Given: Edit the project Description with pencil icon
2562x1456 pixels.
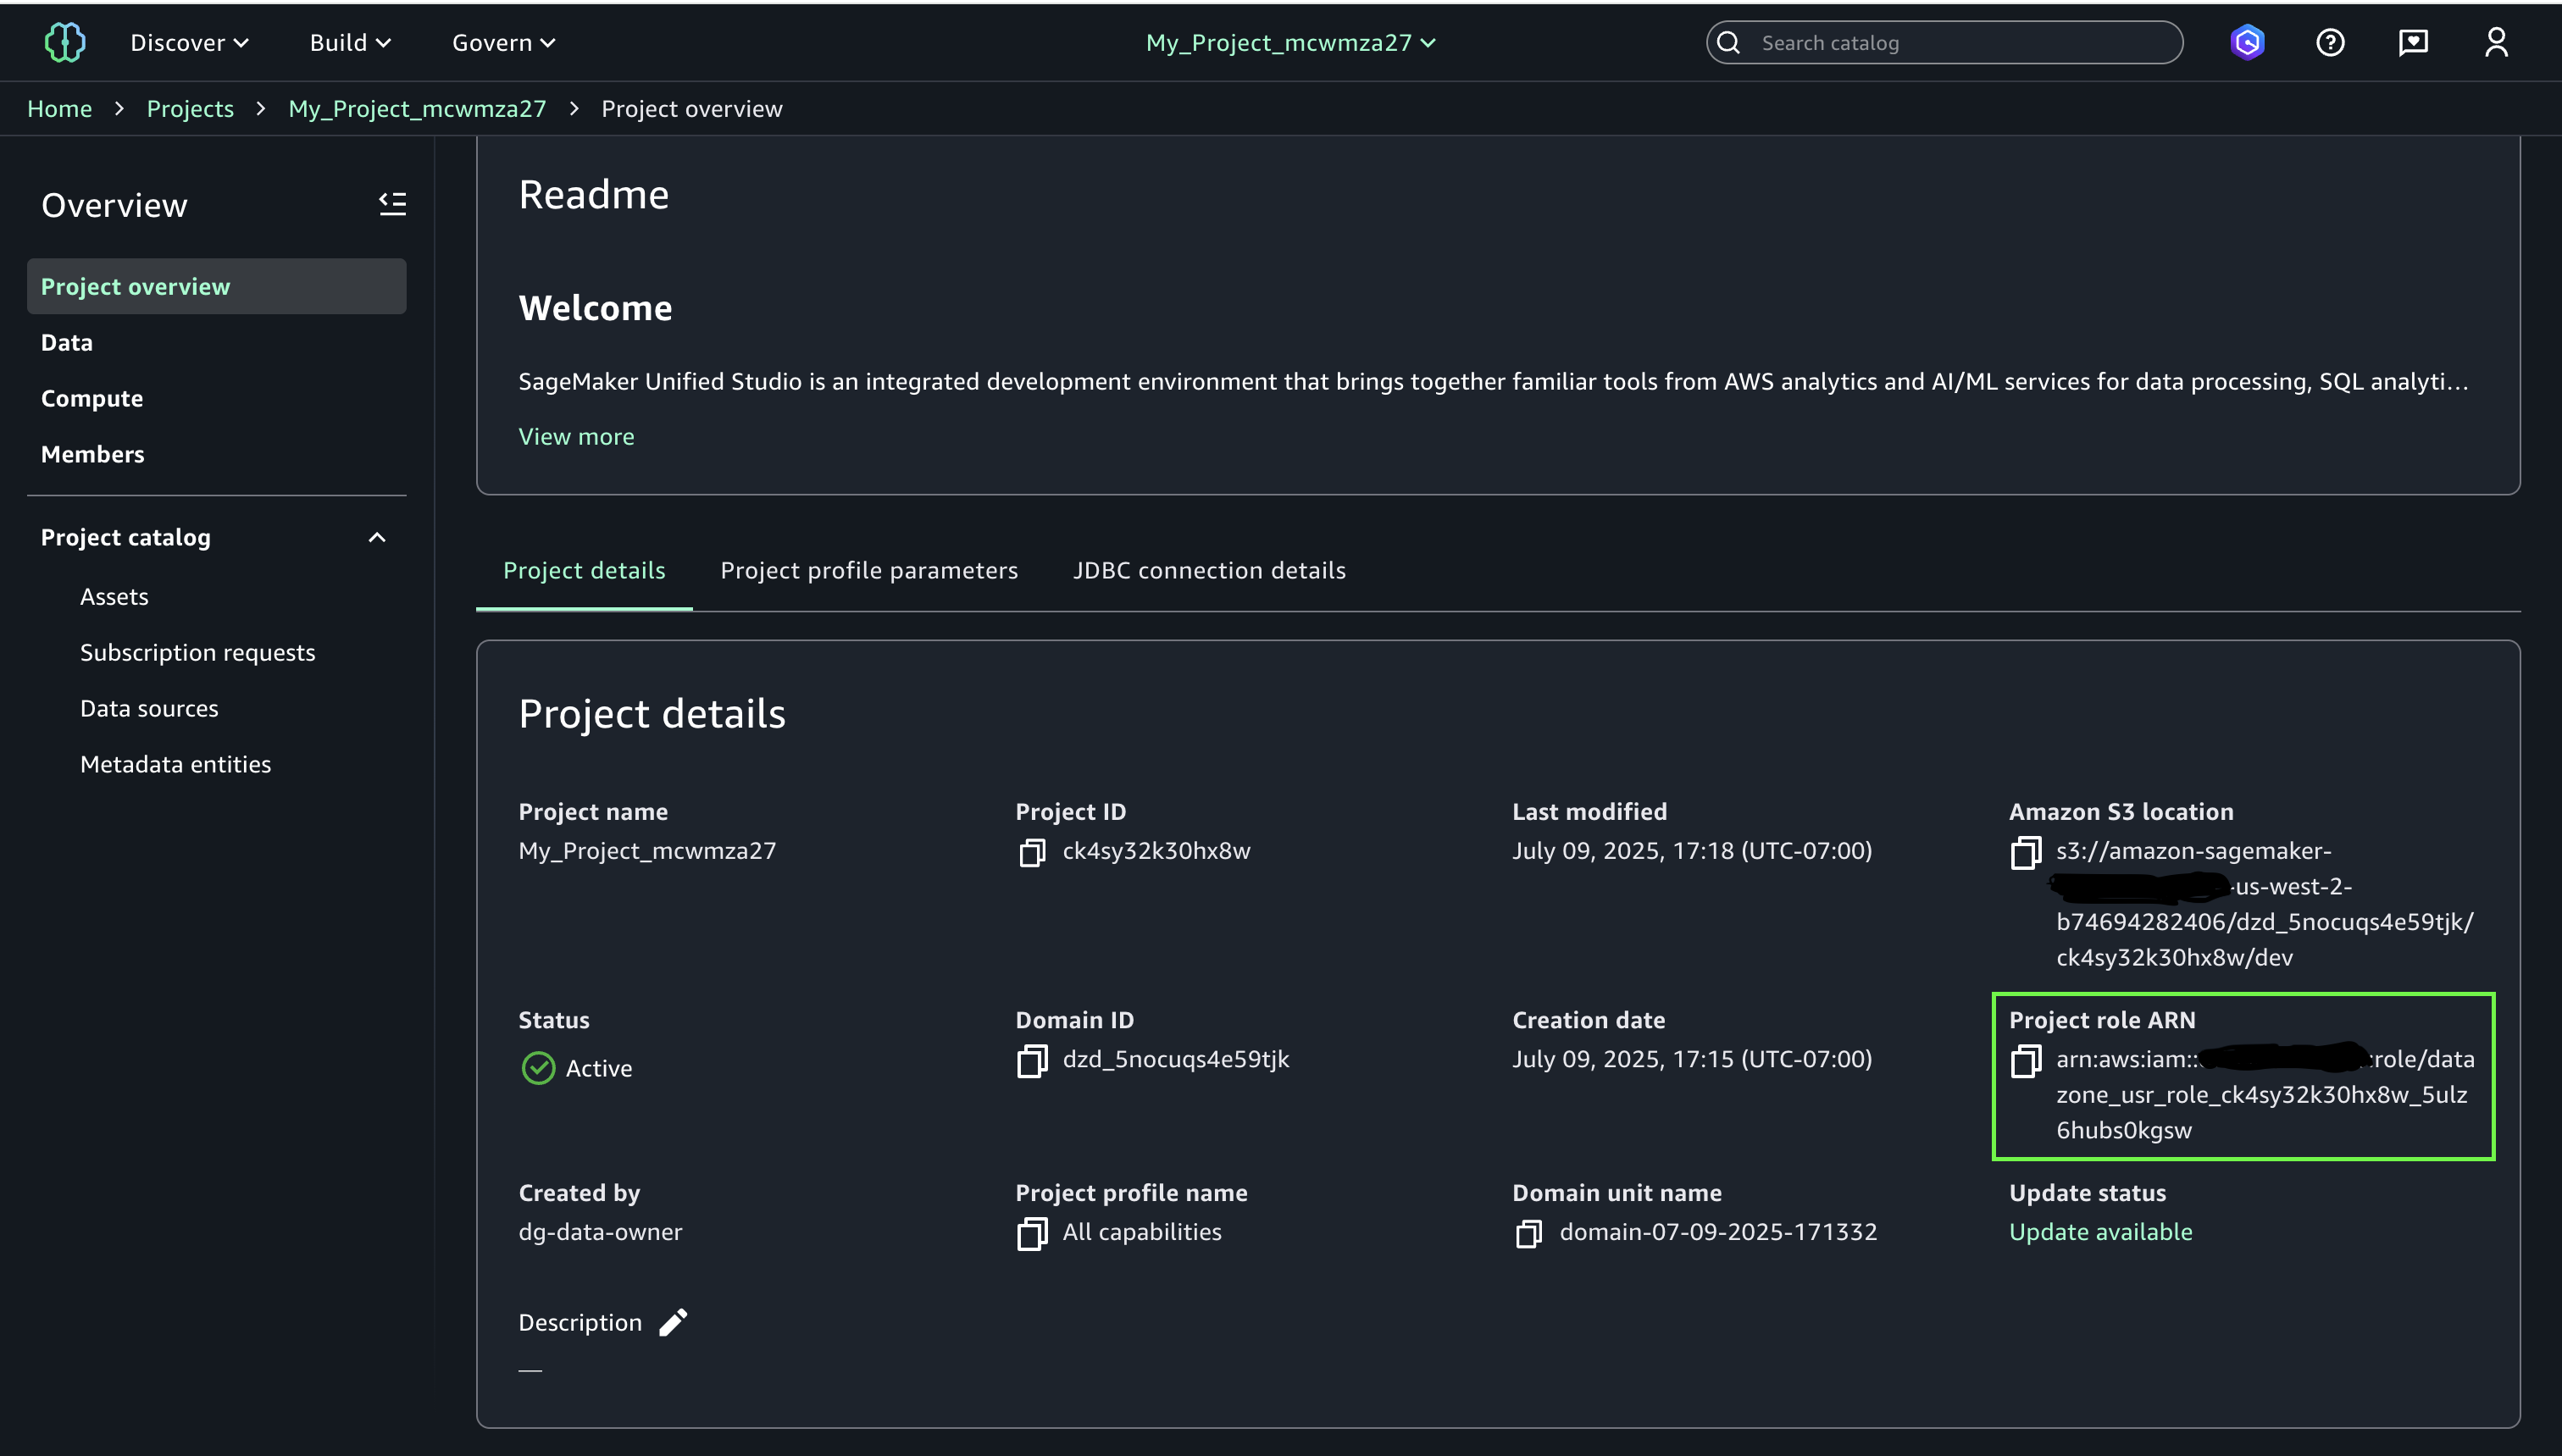Looking at the screenshot, I should pos(673,1322).
